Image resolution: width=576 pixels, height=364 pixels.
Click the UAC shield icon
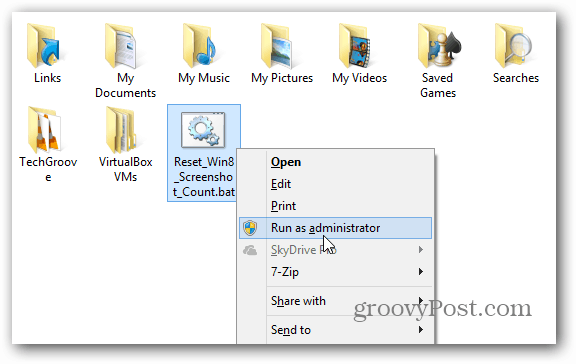tap(250, 228)
